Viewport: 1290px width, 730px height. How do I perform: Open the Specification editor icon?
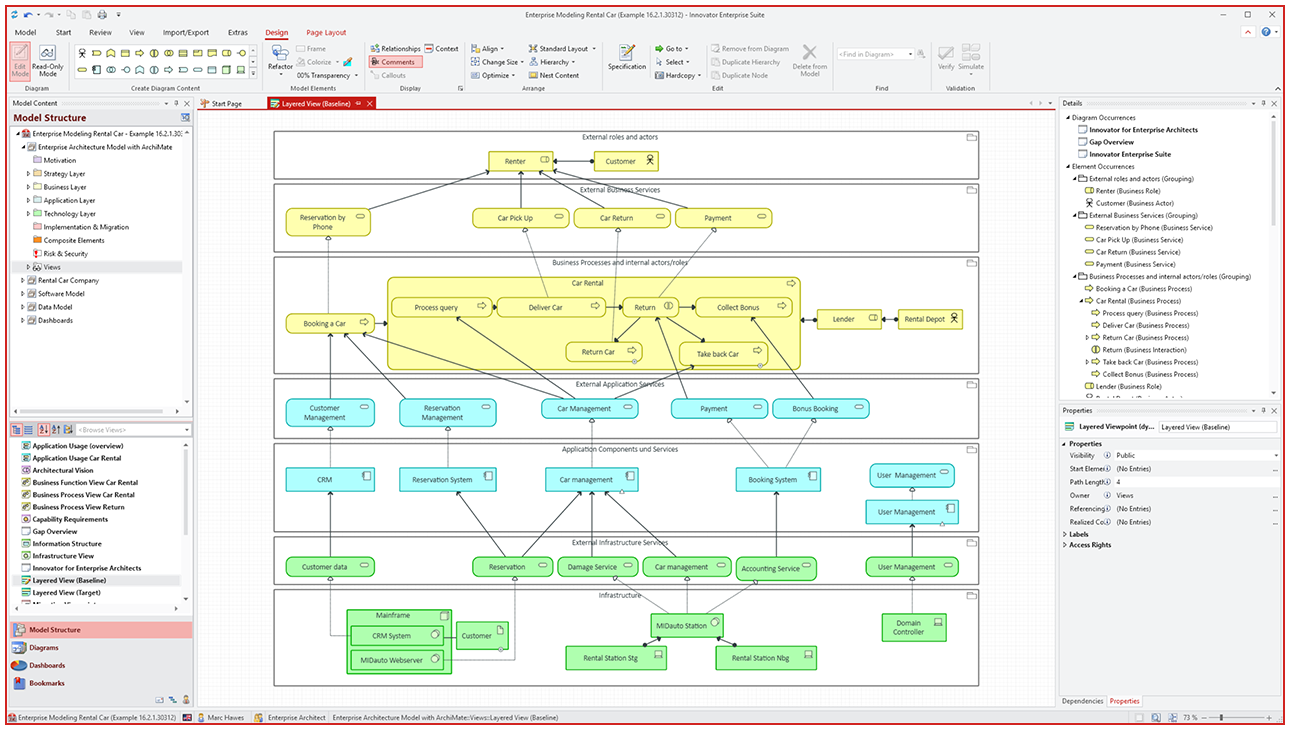pos(627,55)
